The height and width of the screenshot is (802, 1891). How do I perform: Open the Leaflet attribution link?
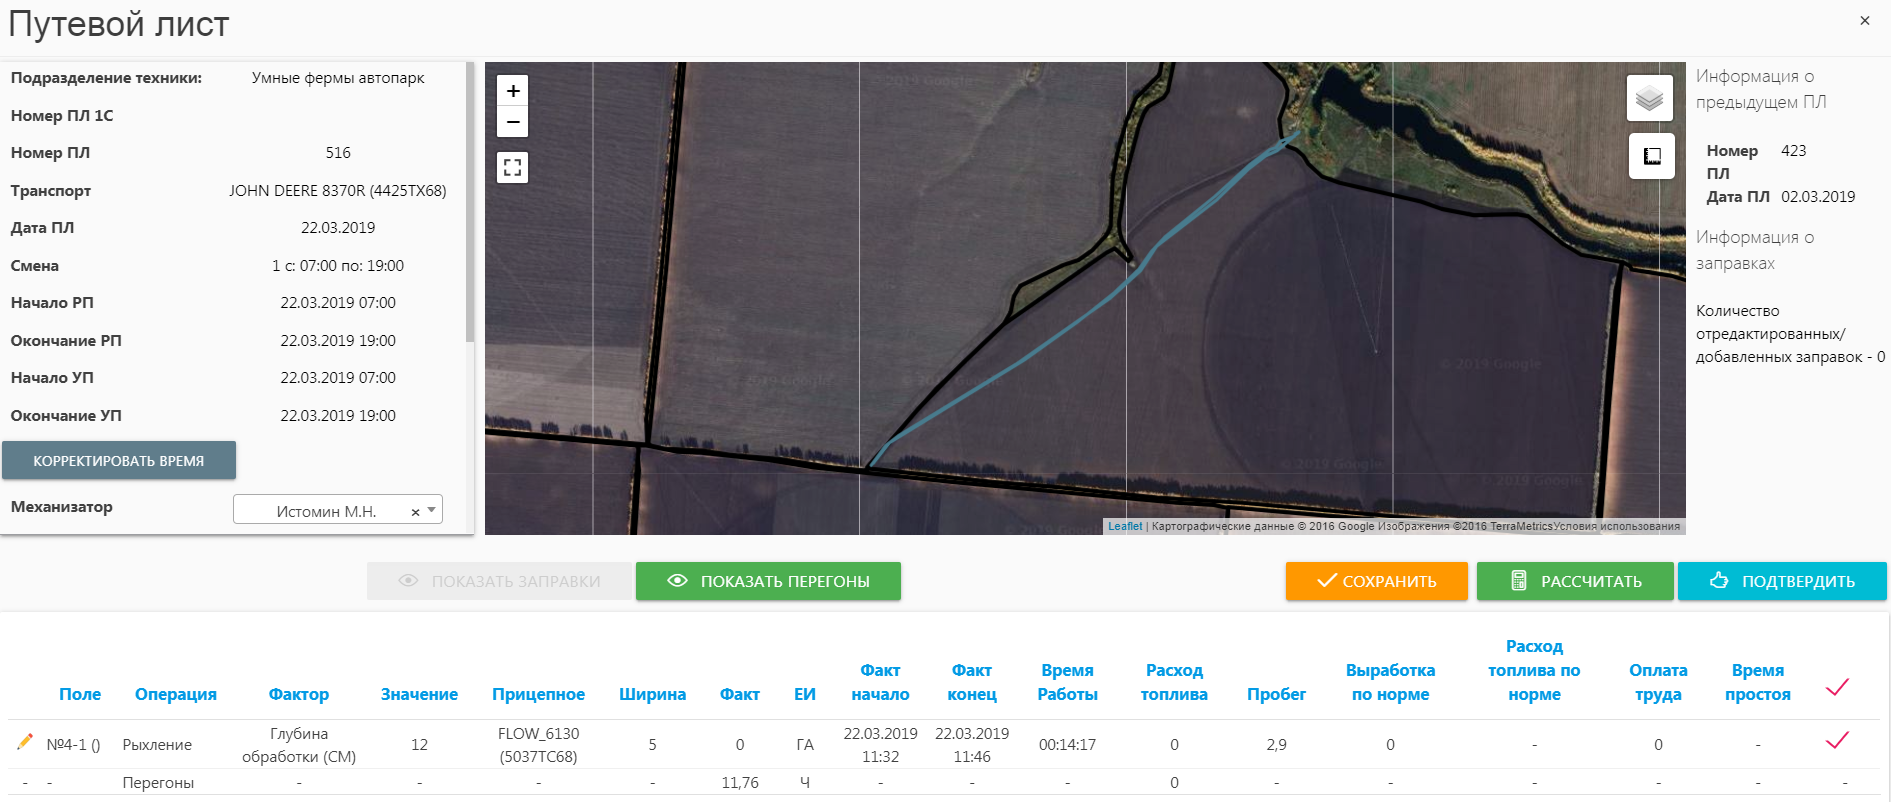point(1124,526)
